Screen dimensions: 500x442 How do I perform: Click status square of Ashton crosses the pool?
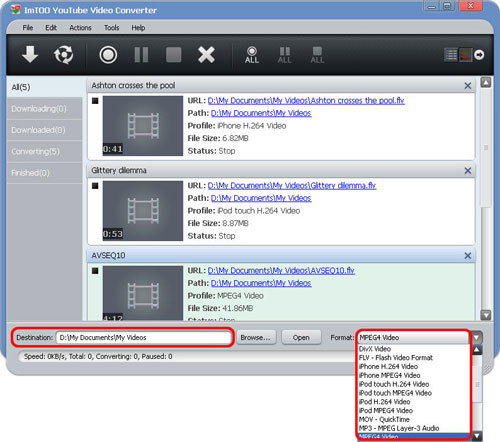95,101
